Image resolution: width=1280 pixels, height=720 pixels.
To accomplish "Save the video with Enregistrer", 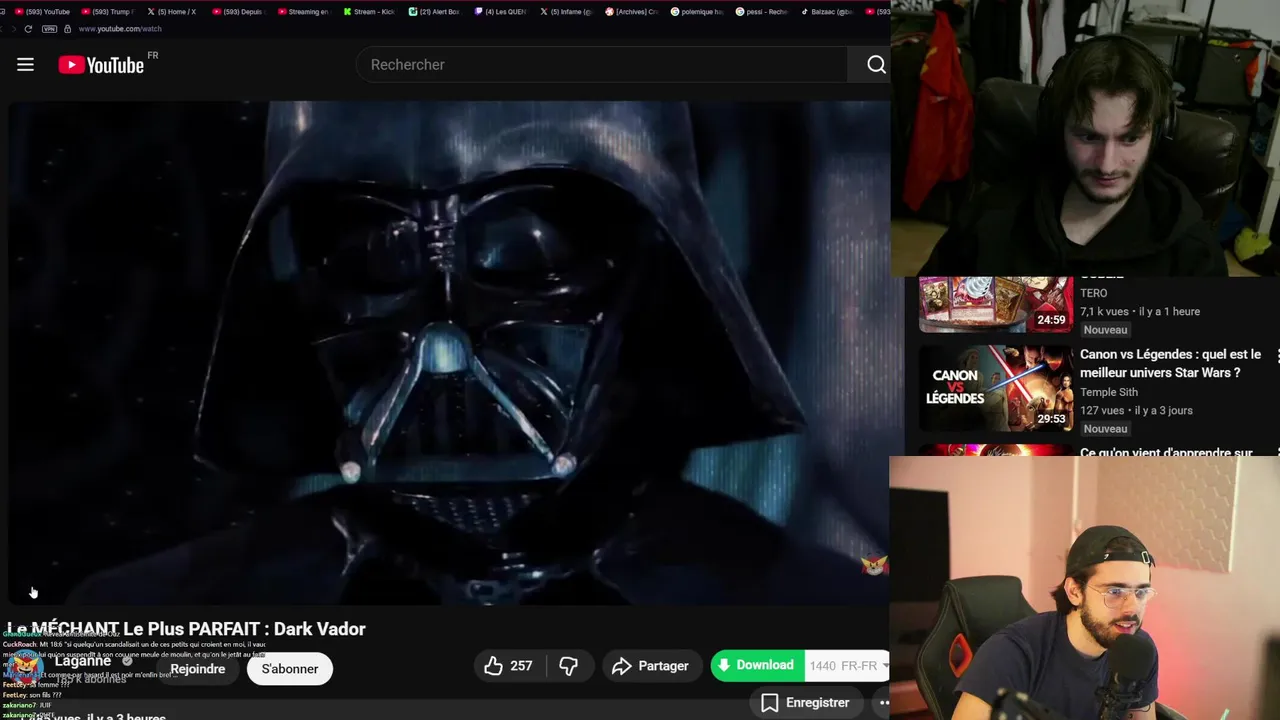I will [x=805, y=703].
